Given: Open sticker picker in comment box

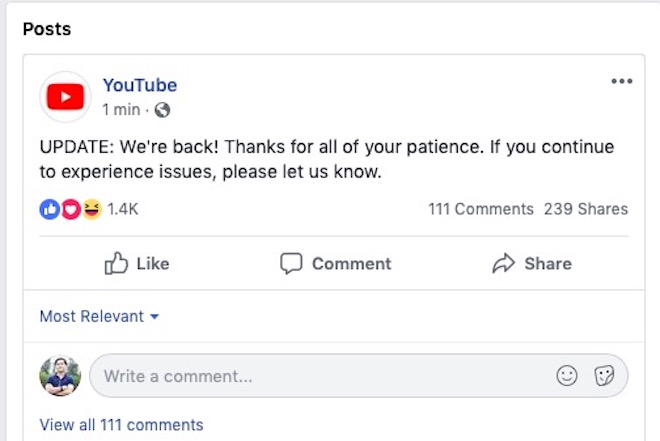Looking at the screenshot, I should pos(603,376).
